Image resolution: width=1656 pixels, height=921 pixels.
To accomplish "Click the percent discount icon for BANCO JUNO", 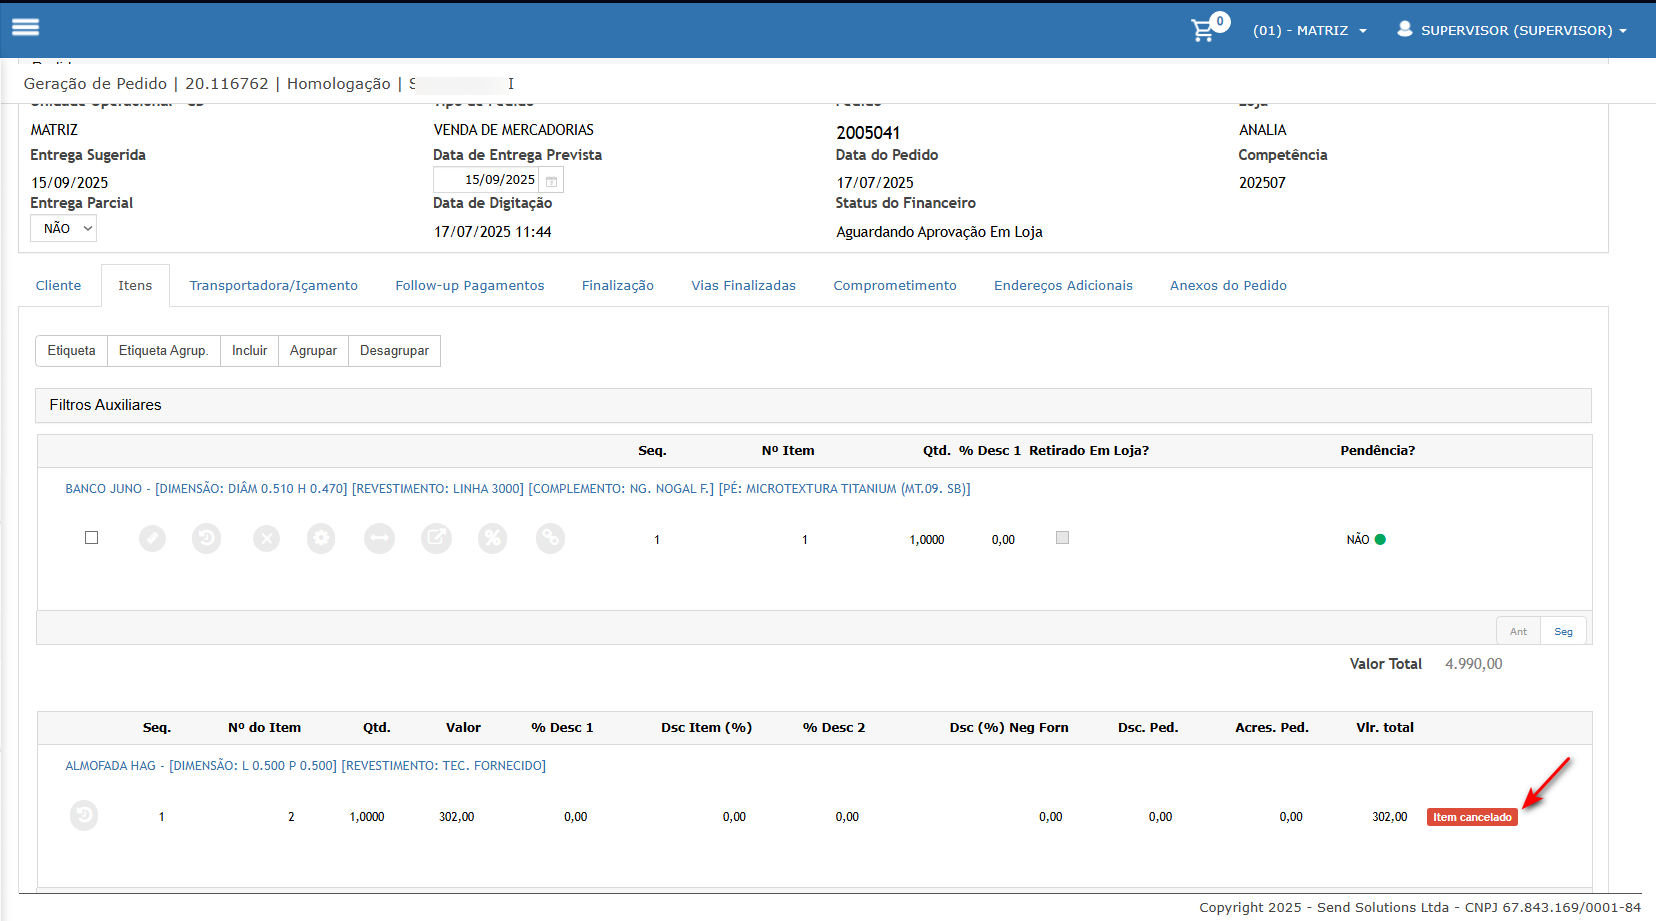I will (x=492, y=539).
